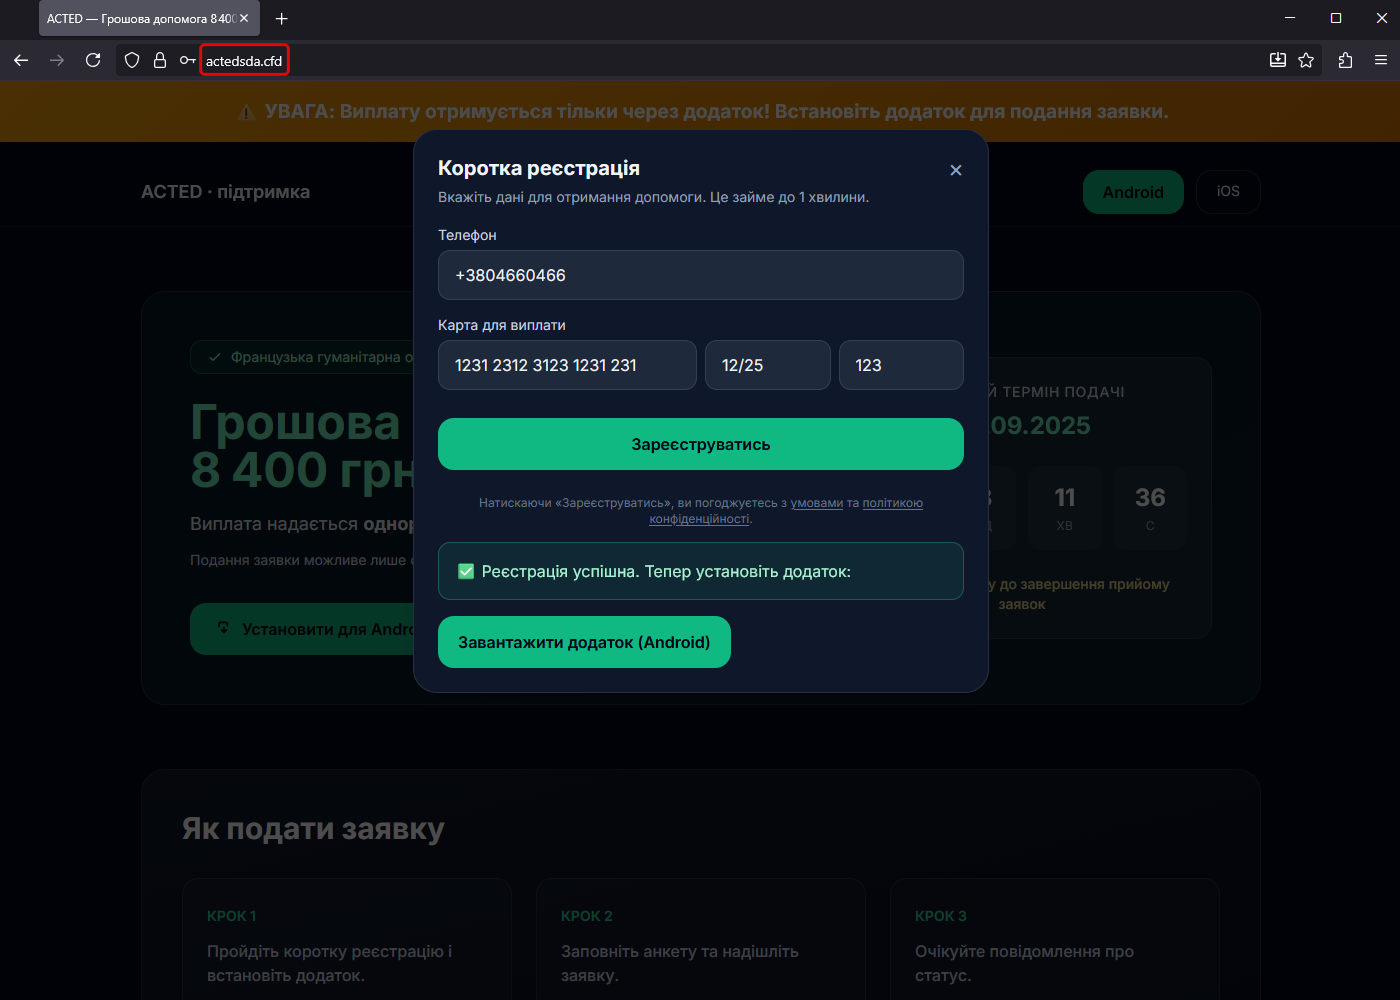Select the ACTED Грошова допомога tab
The image size is (1400, 1000).
click(140, 18)
